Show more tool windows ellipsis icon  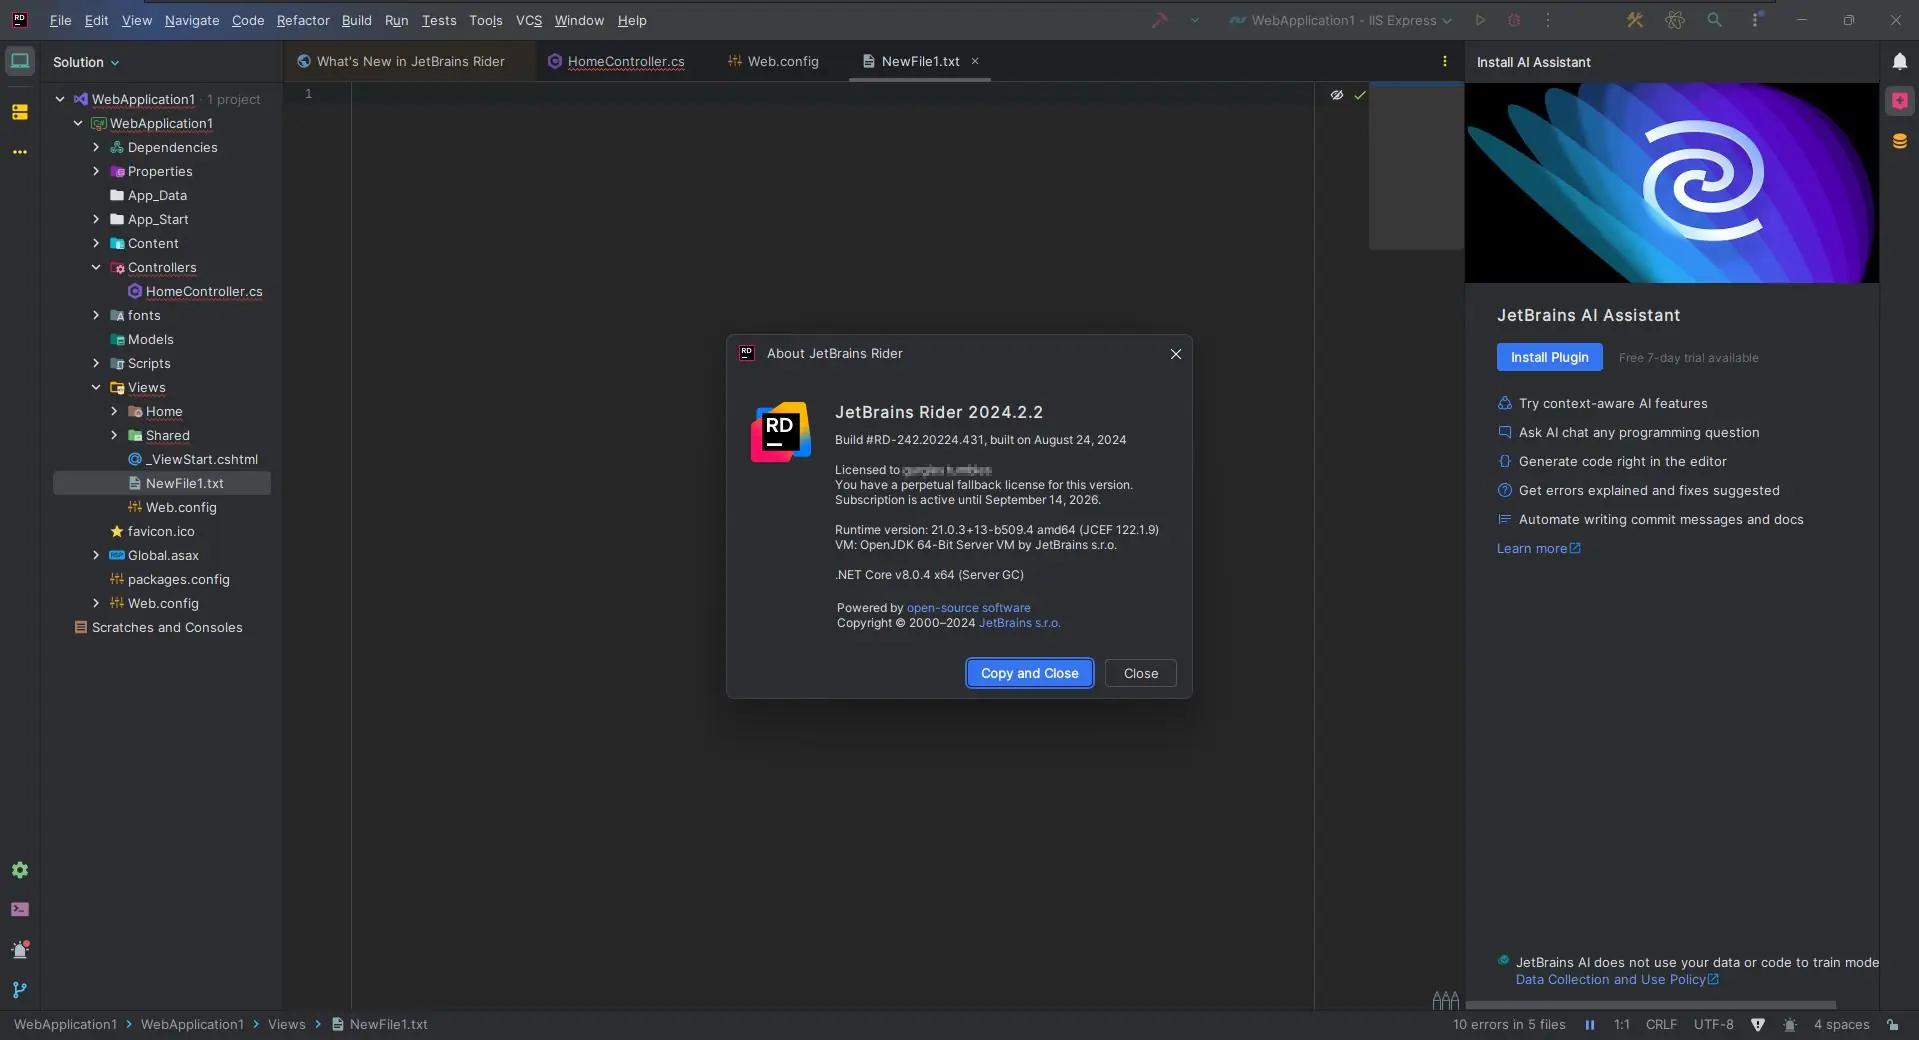20,152
